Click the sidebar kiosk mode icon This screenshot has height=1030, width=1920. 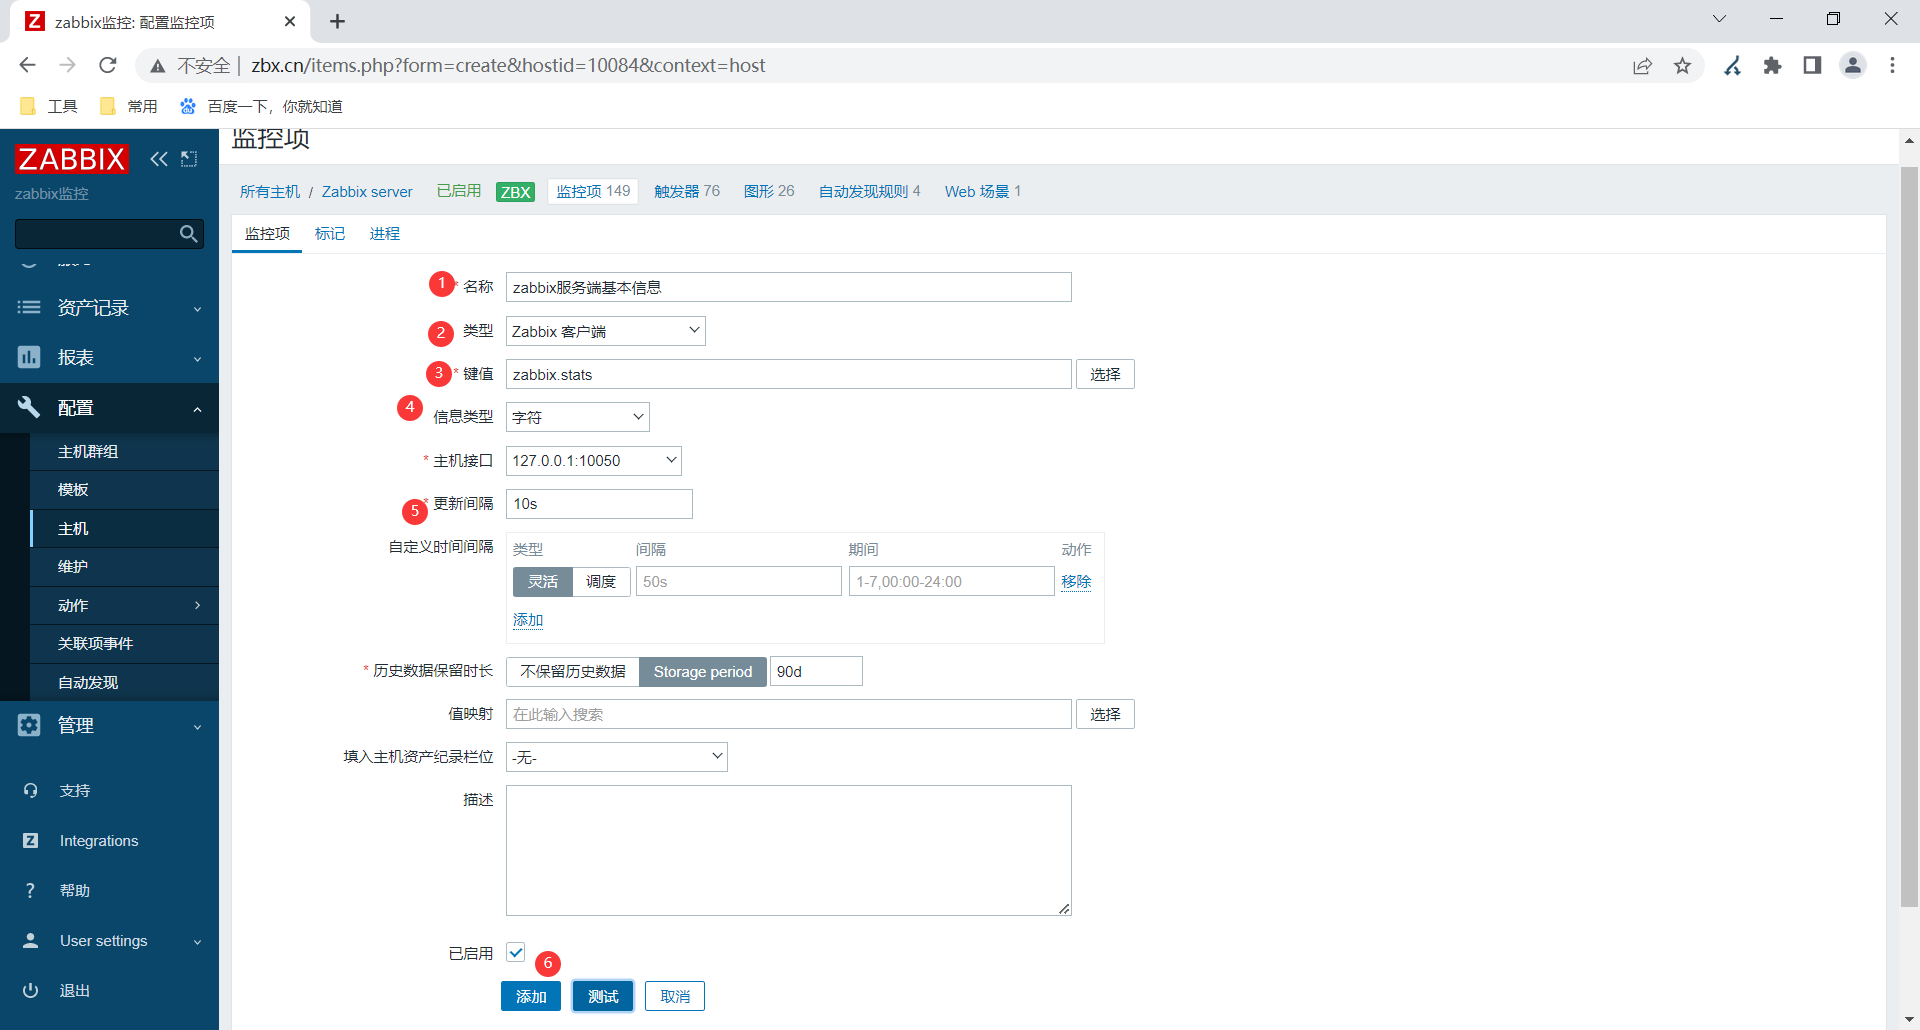pos(189,159)
